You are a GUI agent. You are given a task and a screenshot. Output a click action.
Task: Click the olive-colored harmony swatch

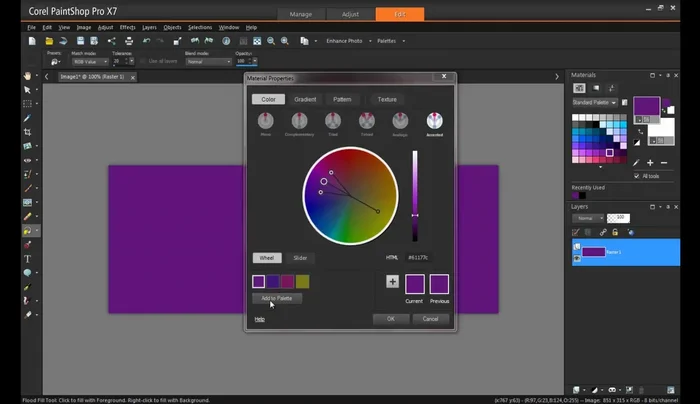click(303, 282)
